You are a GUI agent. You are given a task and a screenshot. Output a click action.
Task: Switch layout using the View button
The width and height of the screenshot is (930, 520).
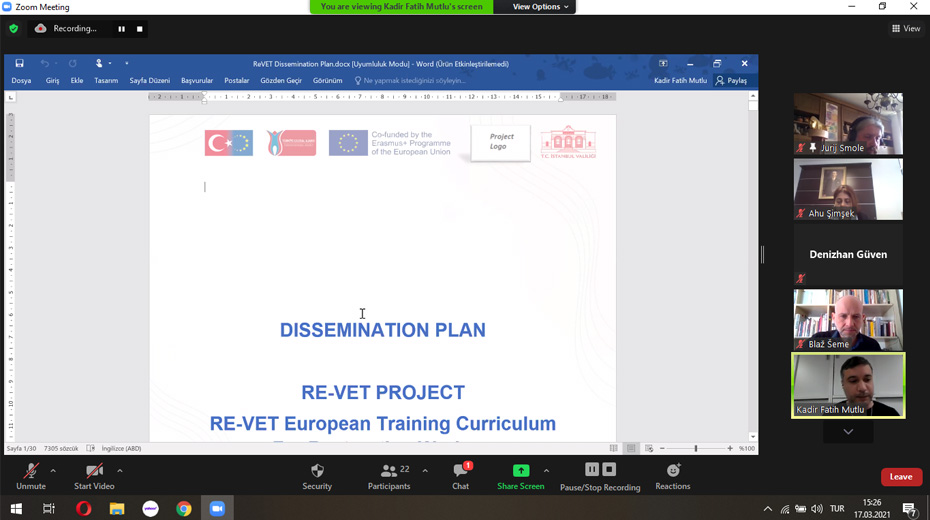tap(906, 29)
